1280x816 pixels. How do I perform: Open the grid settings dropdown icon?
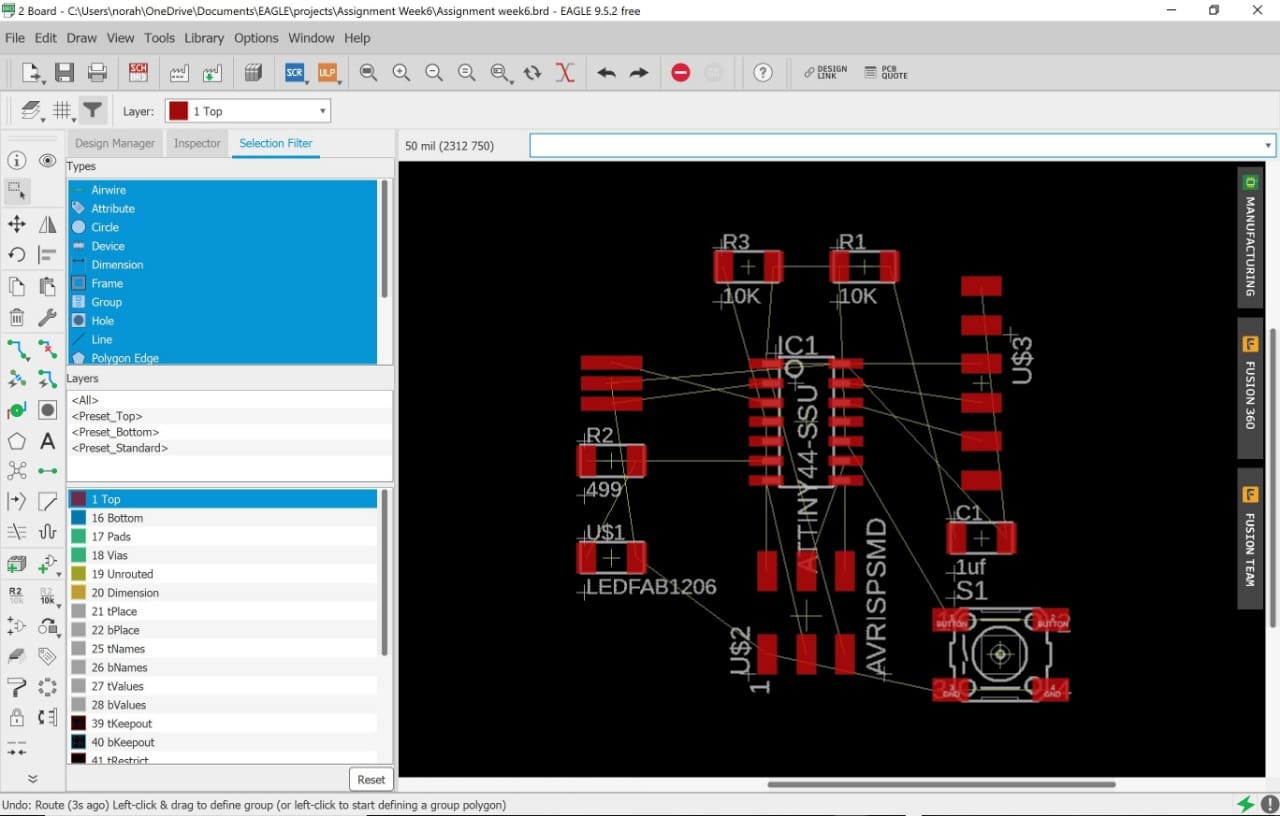[63, 111]
